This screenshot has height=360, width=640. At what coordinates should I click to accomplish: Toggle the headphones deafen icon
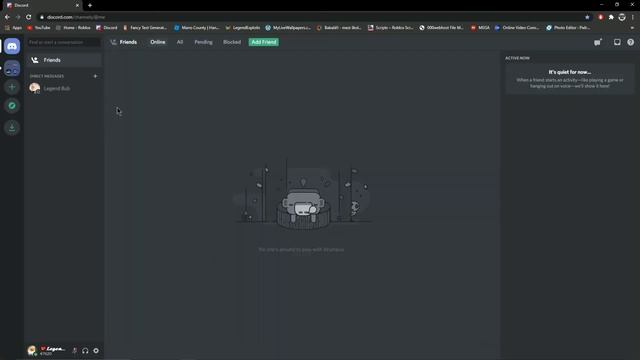coord(85,351)
